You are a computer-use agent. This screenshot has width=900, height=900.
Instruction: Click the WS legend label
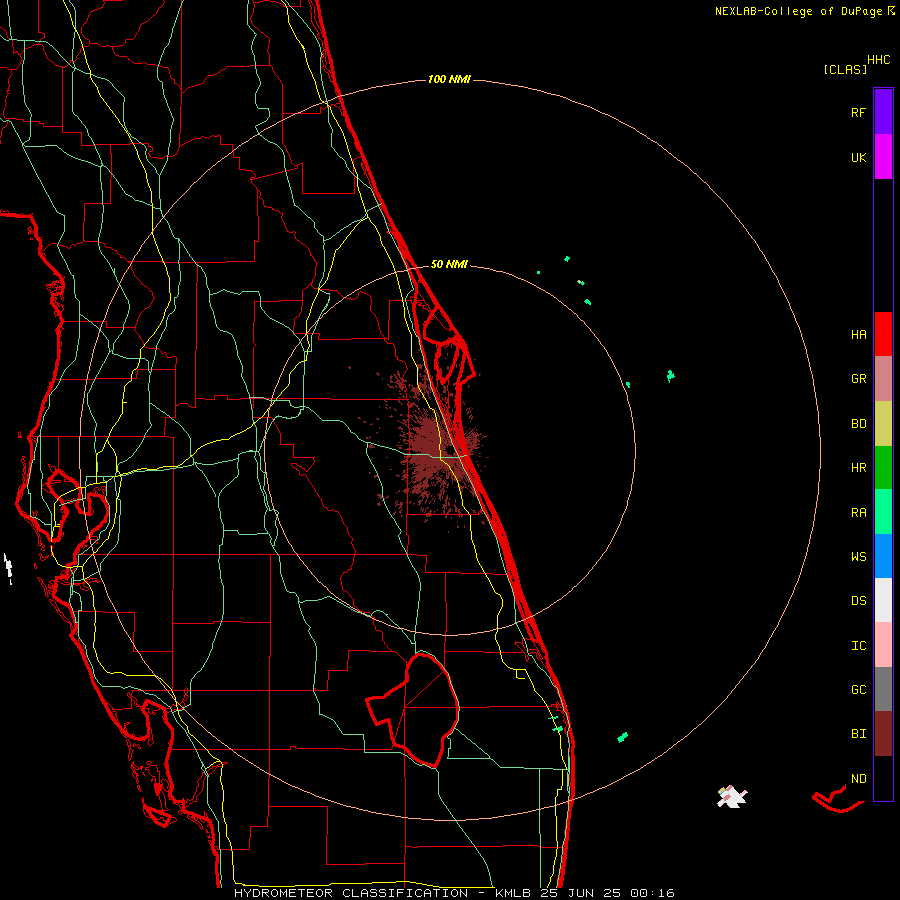[858, 557]
